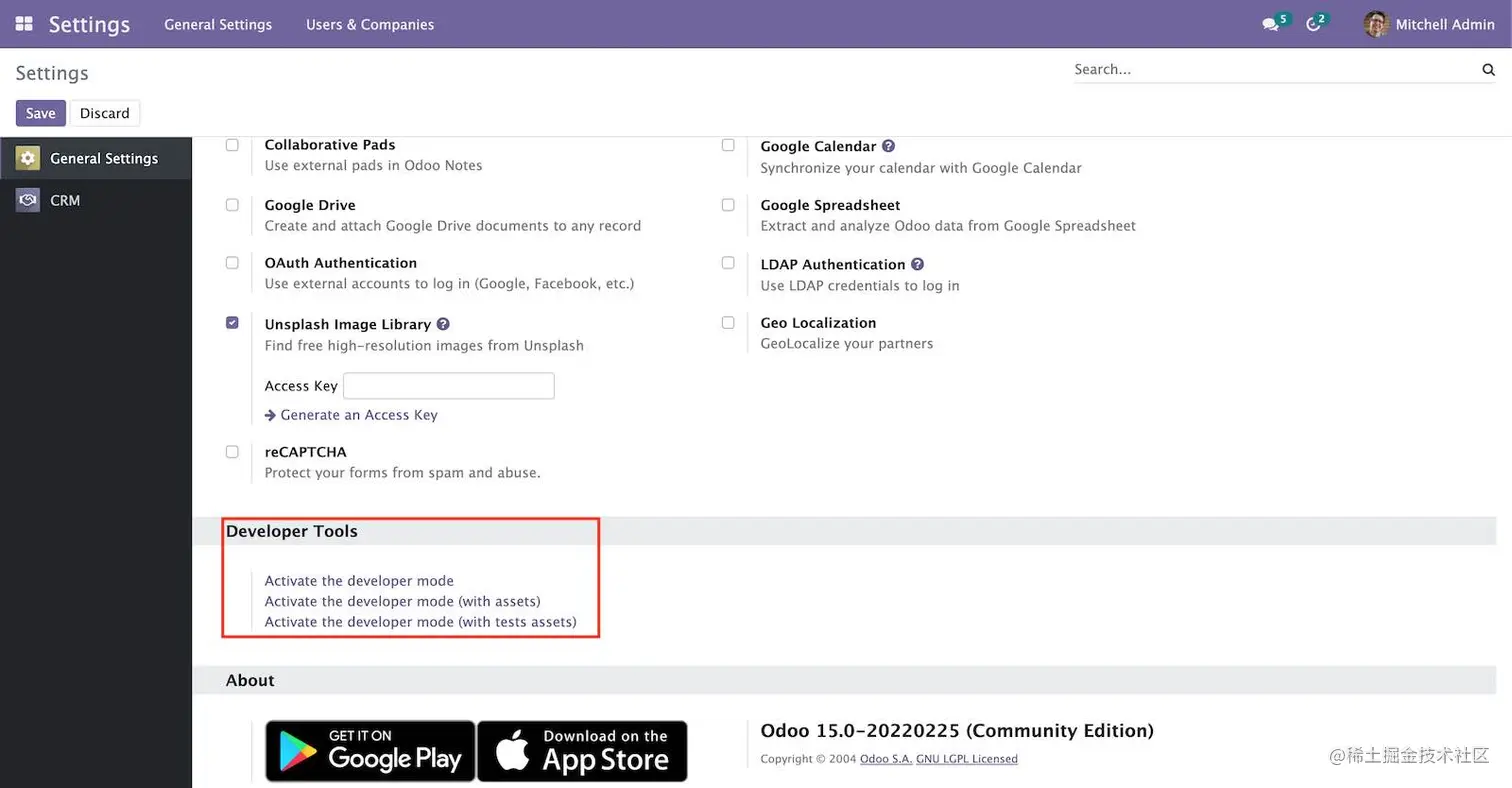The width and height of the screenshot is (1512, 788).
Task: Open the LDAP Authentication help icon
Action: pyautogui.click(x=918, y=263)
